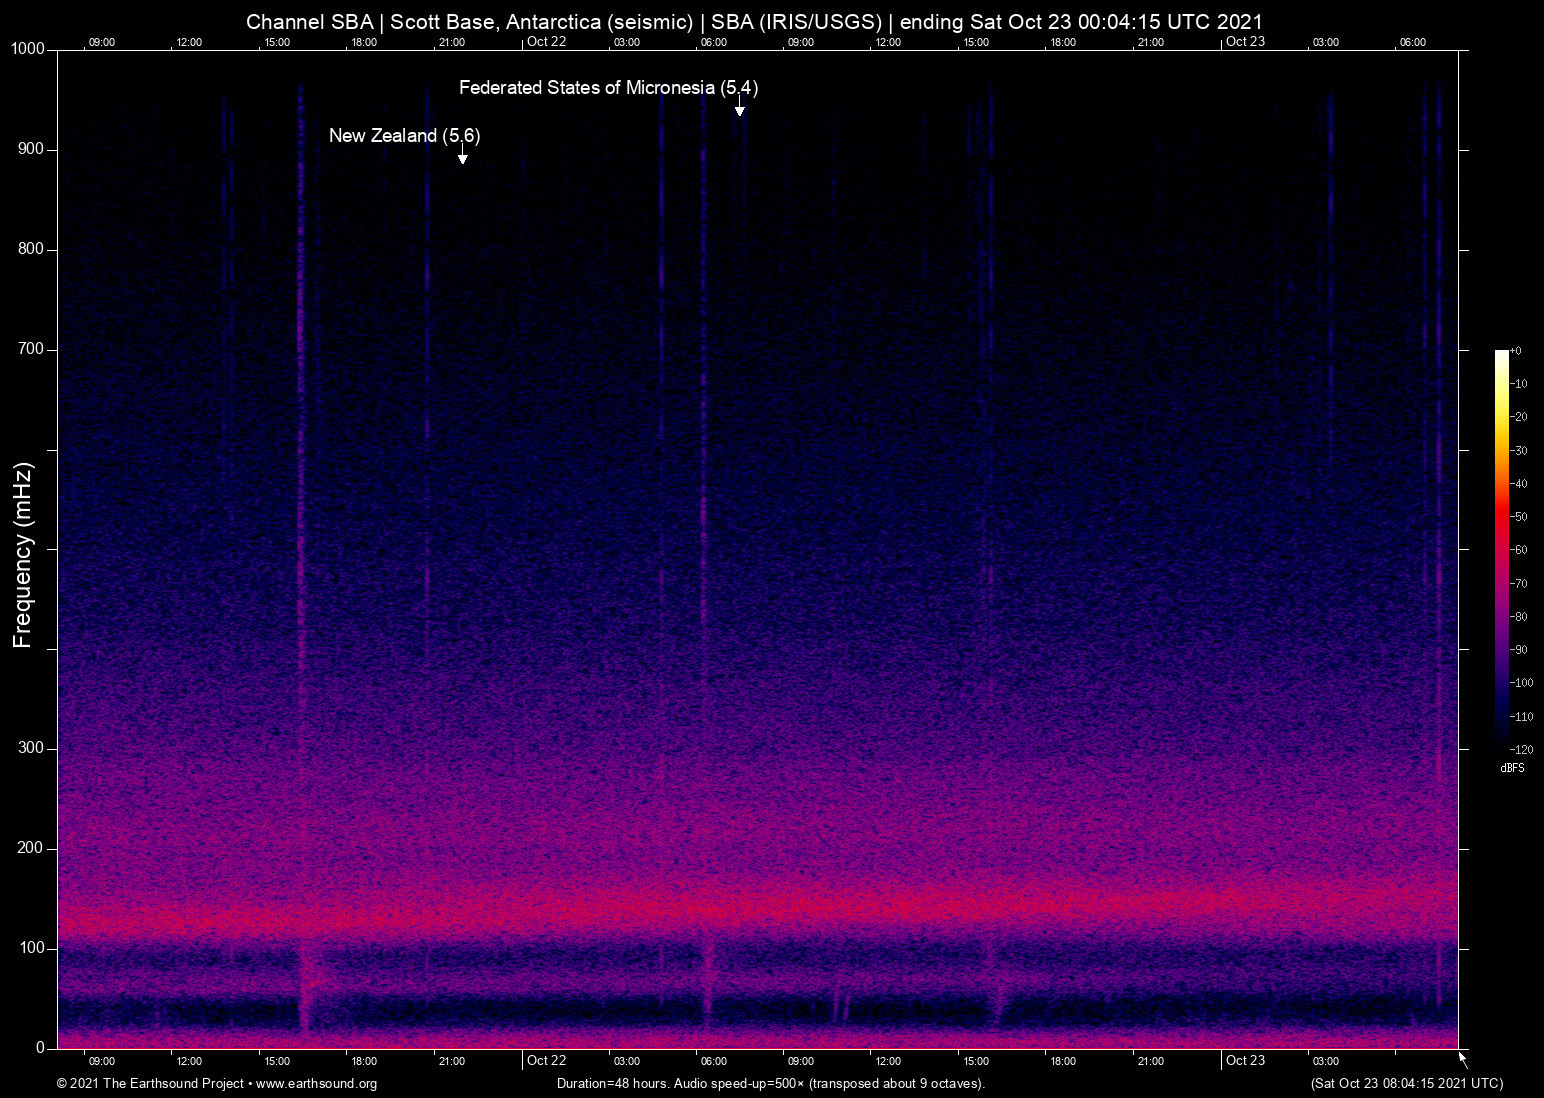
Task: Expand the Oct 23 date marker on top axis
Action: click(1245, 42)
